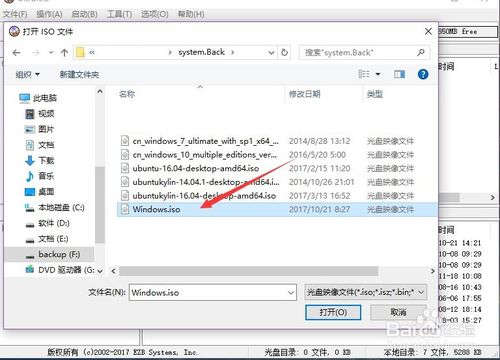Click the search magnifier icon

(x=421, y=52)
